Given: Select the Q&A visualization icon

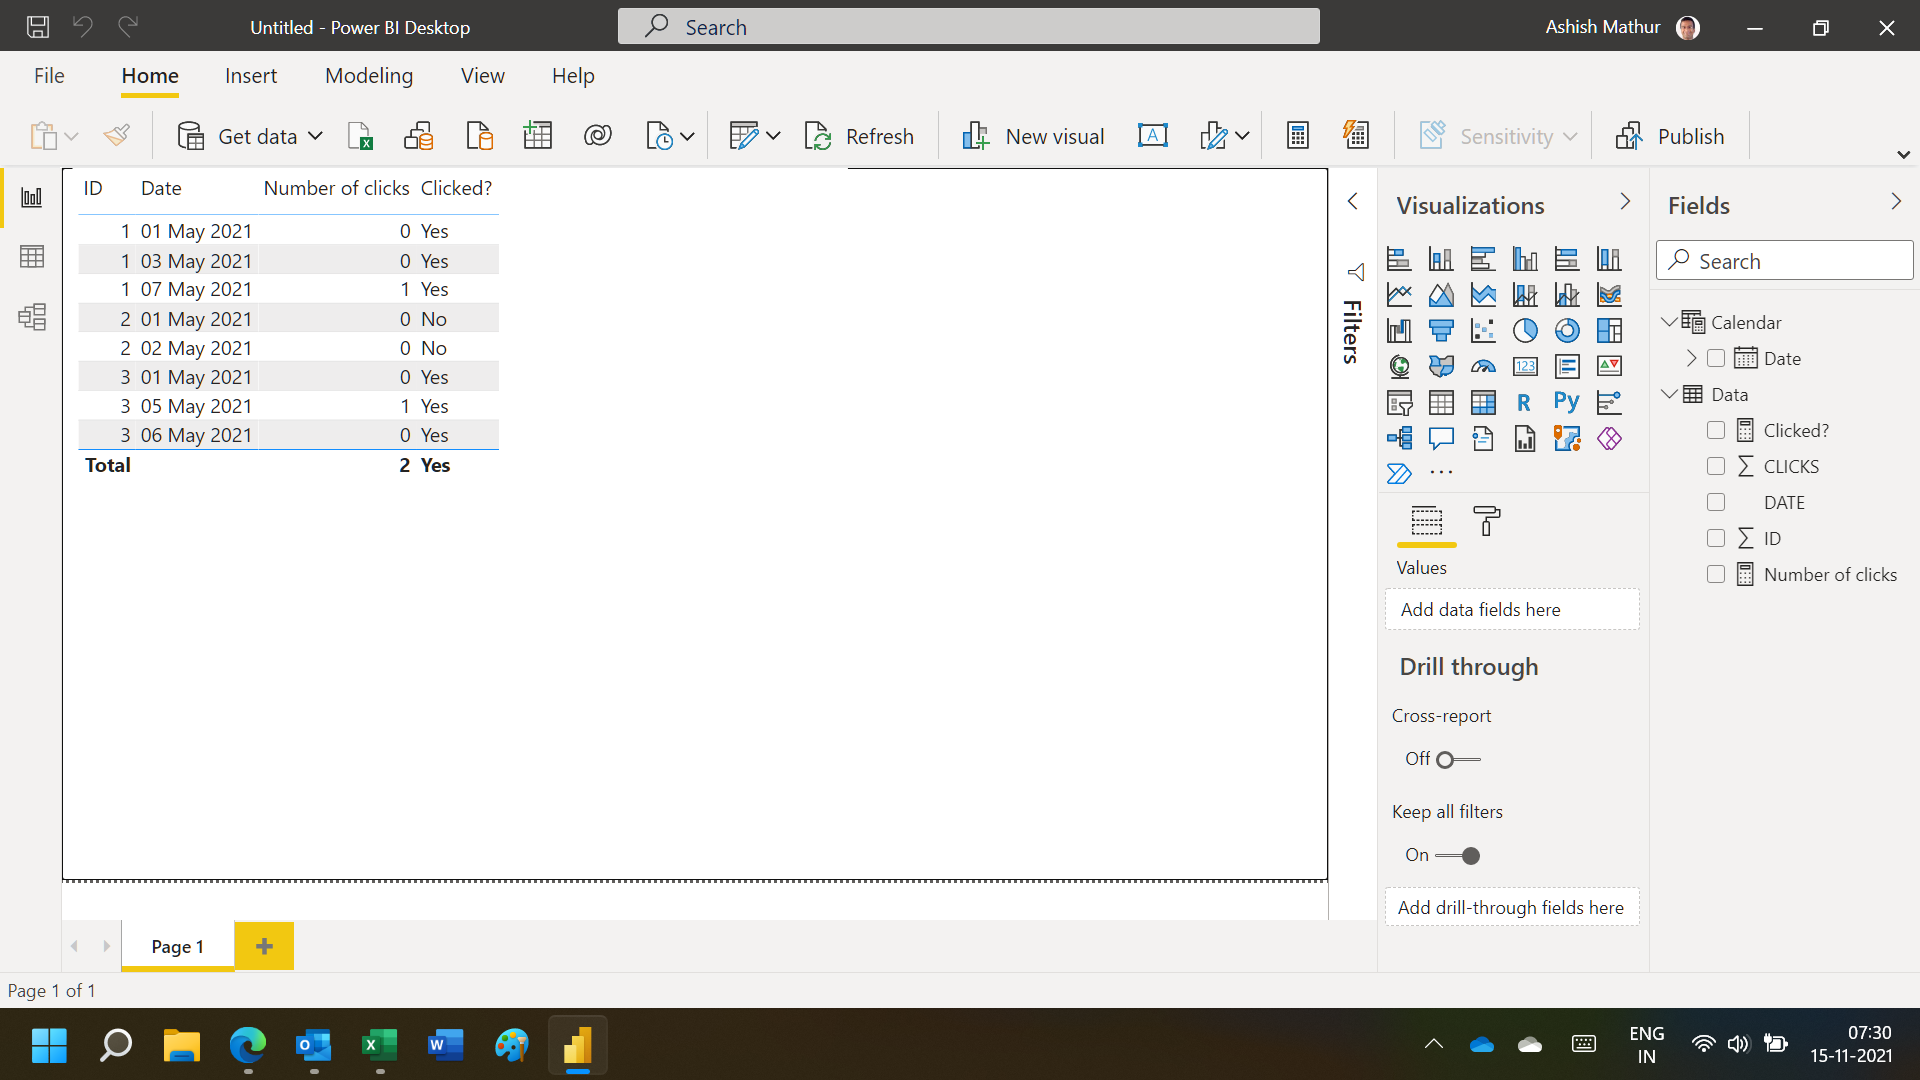Looking at the screenshot, I should [1441, 439].
